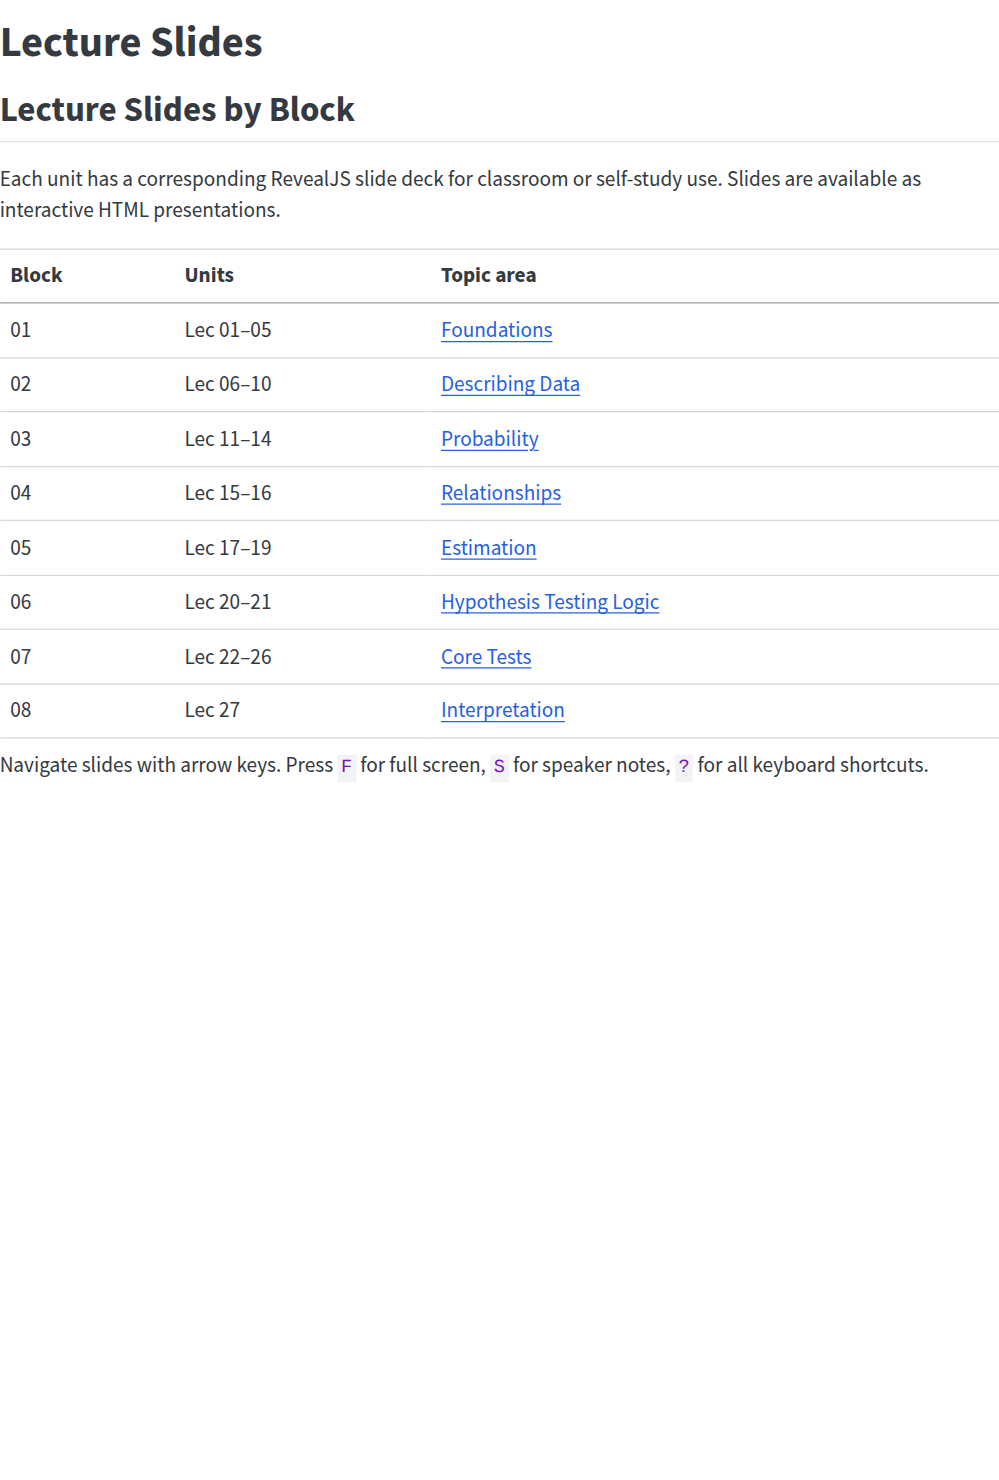Viewport: 999px width, 1480px height.
Task: Click the S speaker notes badge
Action: coord(499,766)
